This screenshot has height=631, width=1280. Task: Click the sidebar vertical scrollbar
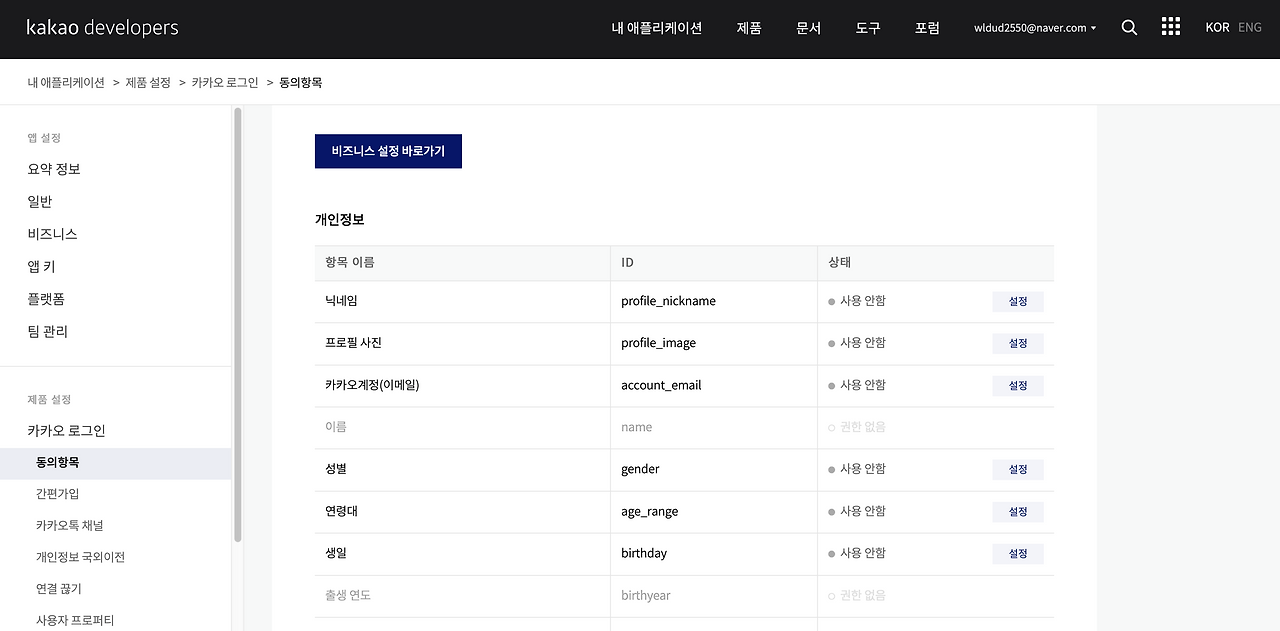pyautogui.click(x=238, y=325)
